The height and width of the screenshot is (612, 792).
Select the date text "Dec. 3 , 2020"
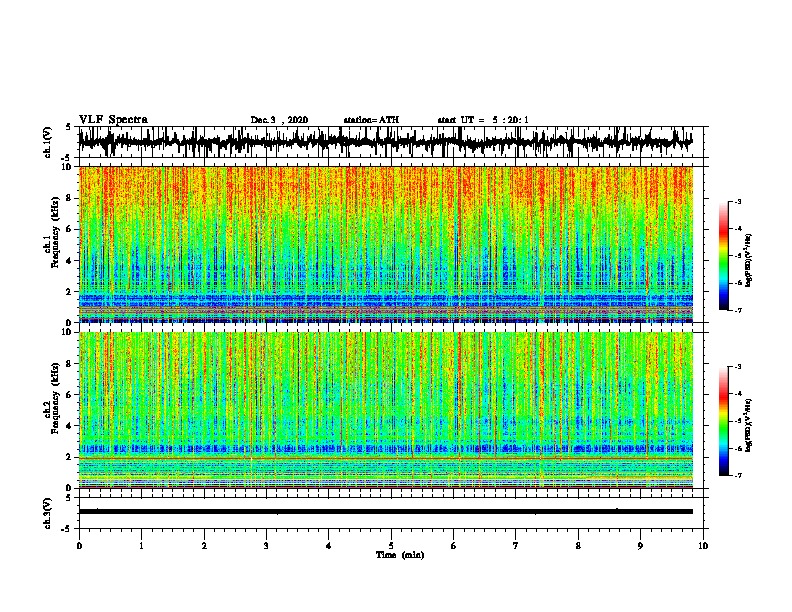coord(279,120)
